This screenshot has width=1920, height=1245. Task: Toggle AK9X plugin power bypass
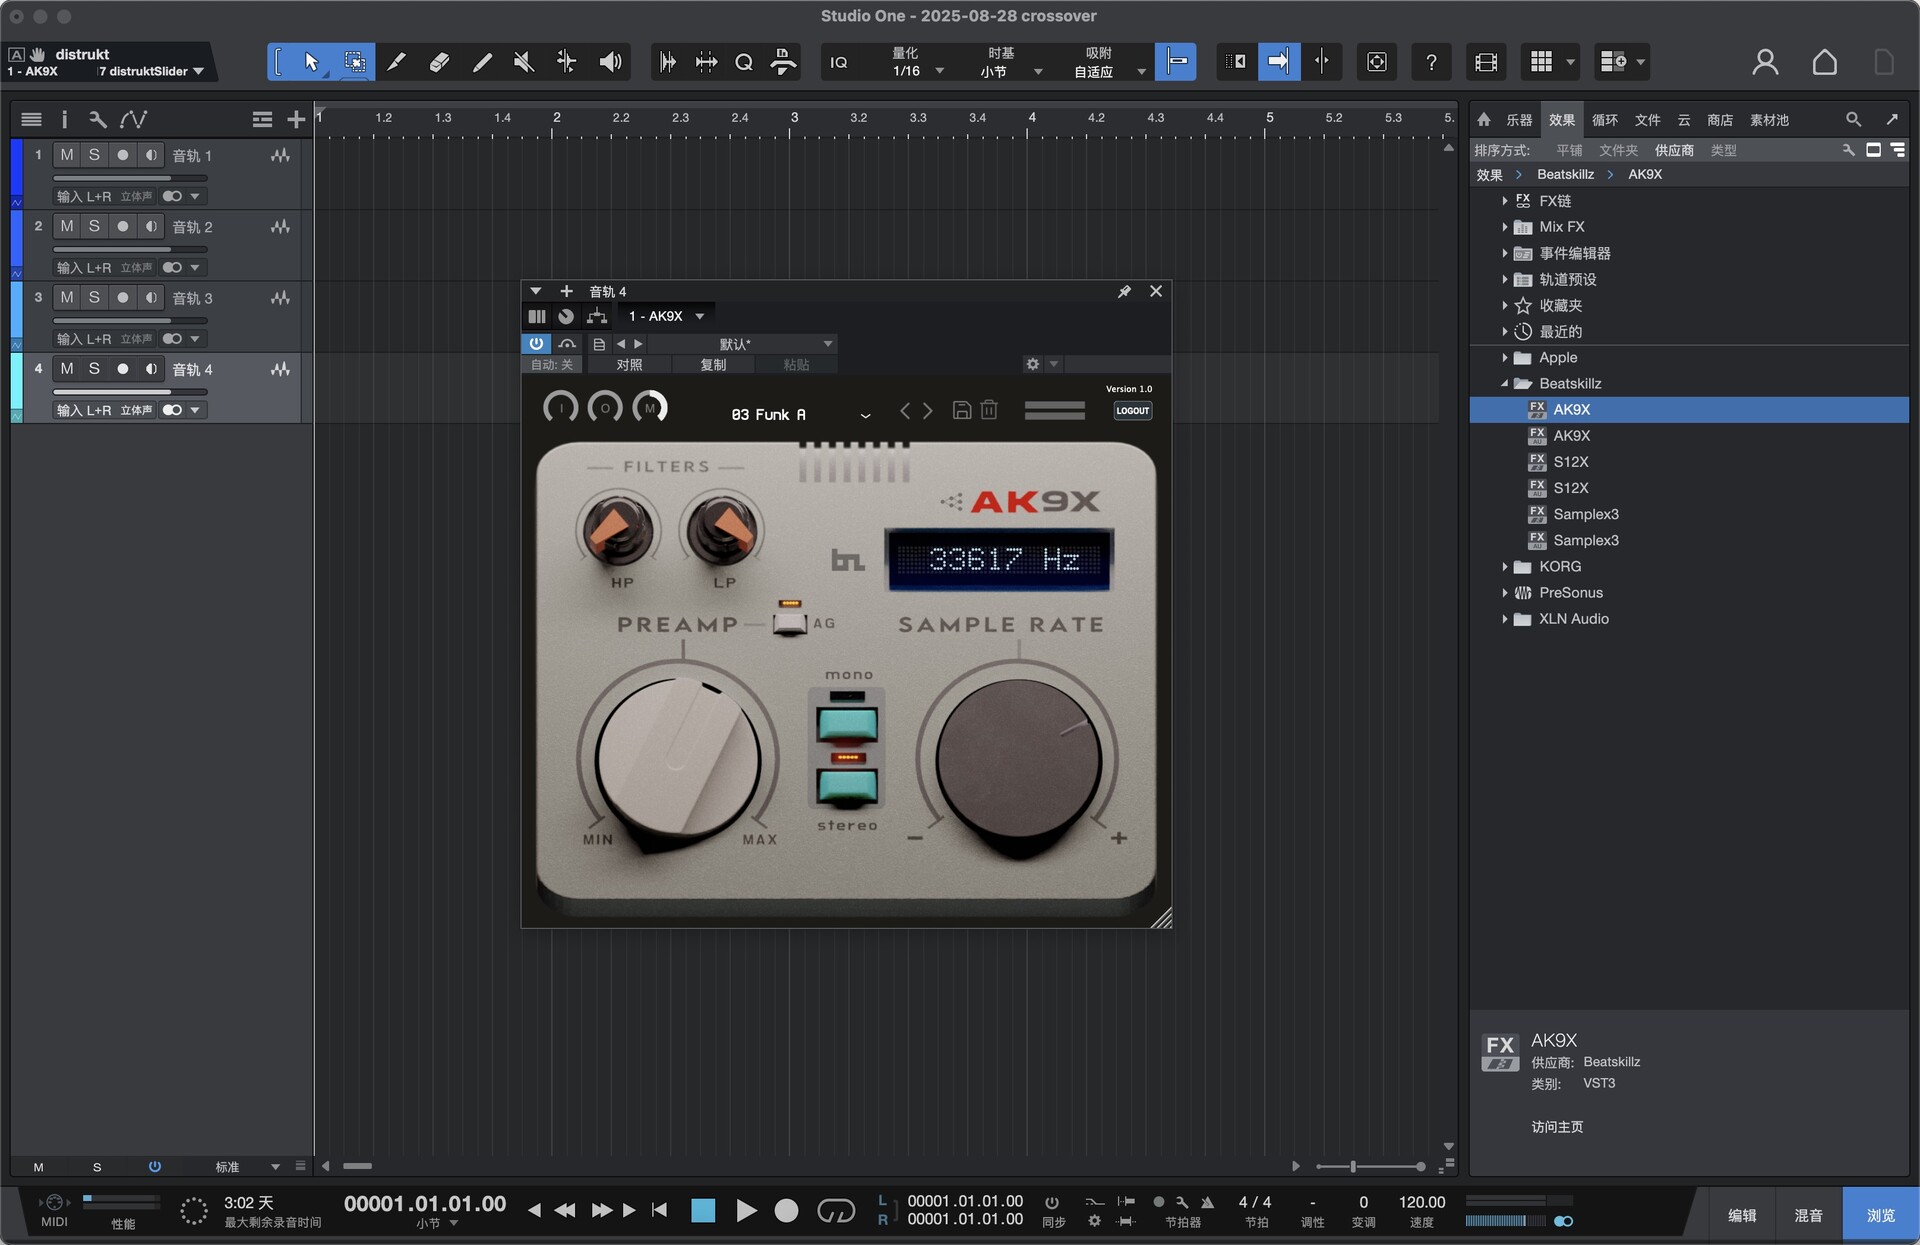pos(536,343)
